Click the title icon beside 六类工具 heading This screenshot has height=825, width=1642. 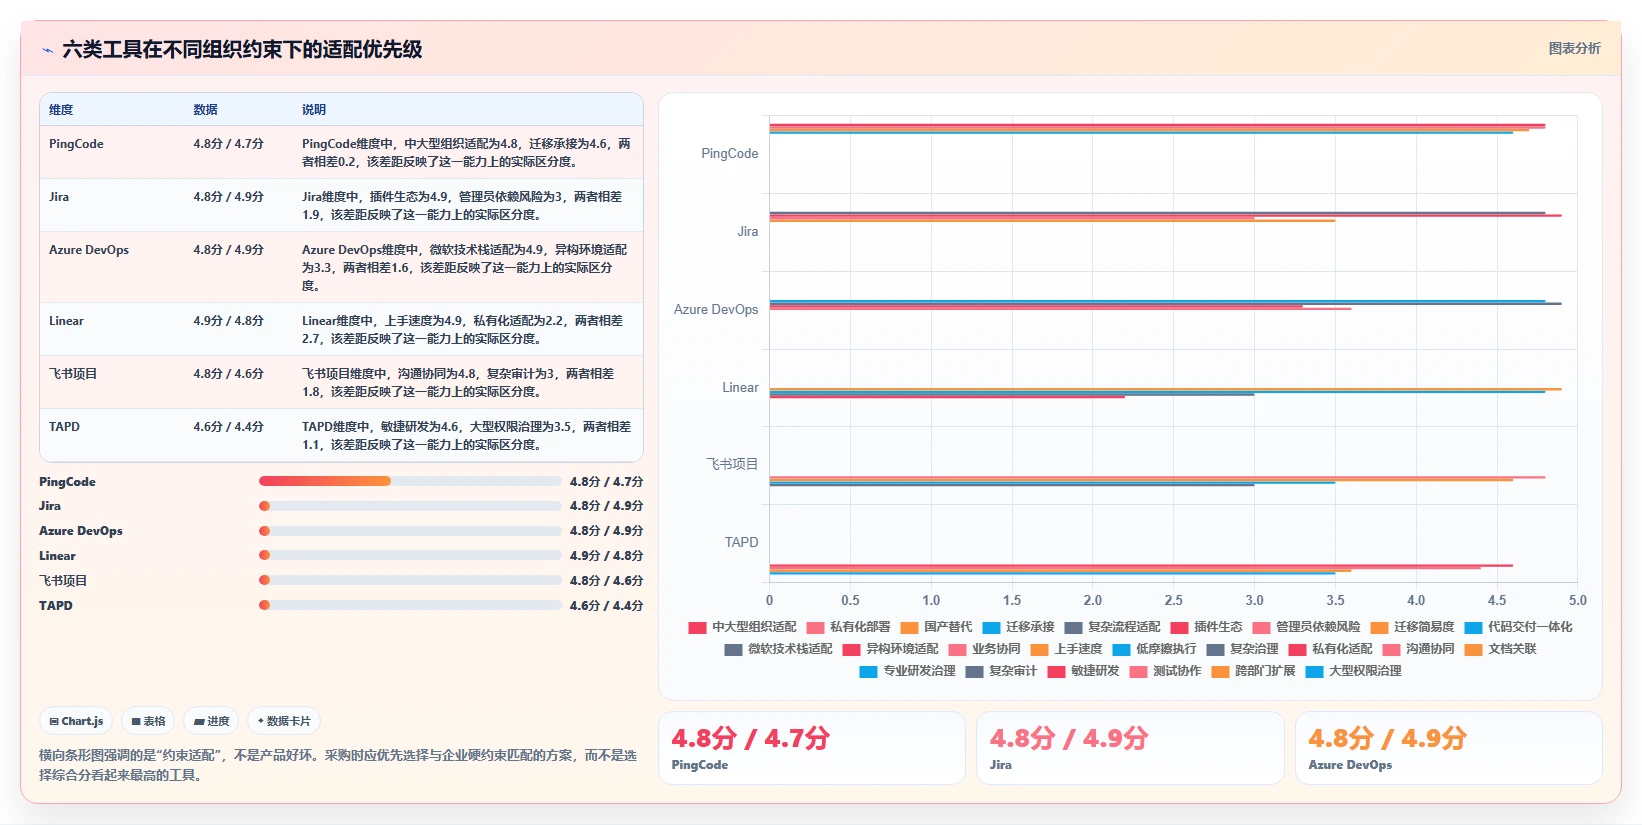pos(47,50)
